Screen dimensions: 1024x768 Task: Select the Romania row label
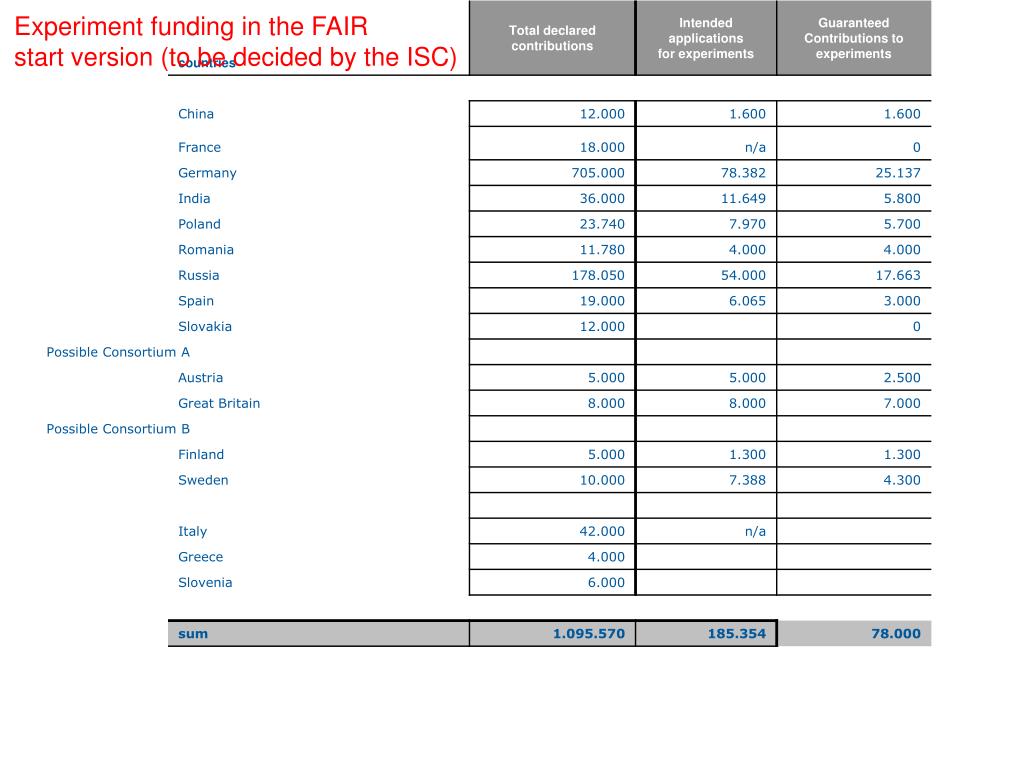click(x=206, y=249)
